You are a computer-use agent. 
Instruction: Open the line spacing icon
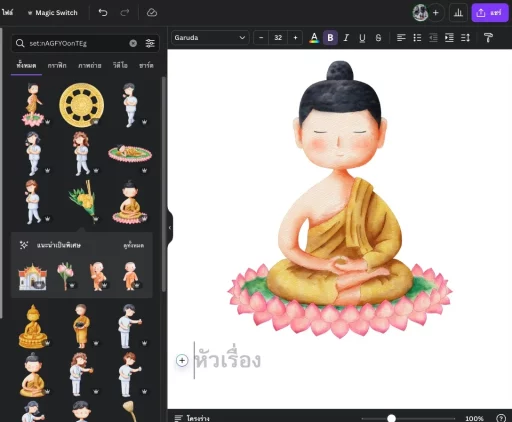(x=465, y=38)
